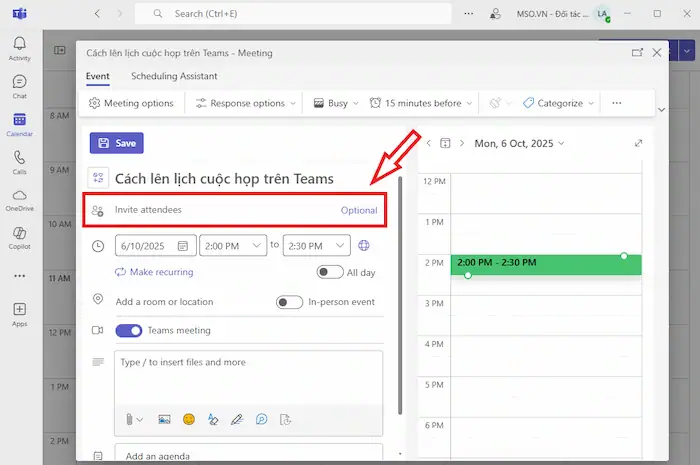700x465 pixels.
Task: Switch to the Scheduling Assistant tab
Action: (174, 76)
